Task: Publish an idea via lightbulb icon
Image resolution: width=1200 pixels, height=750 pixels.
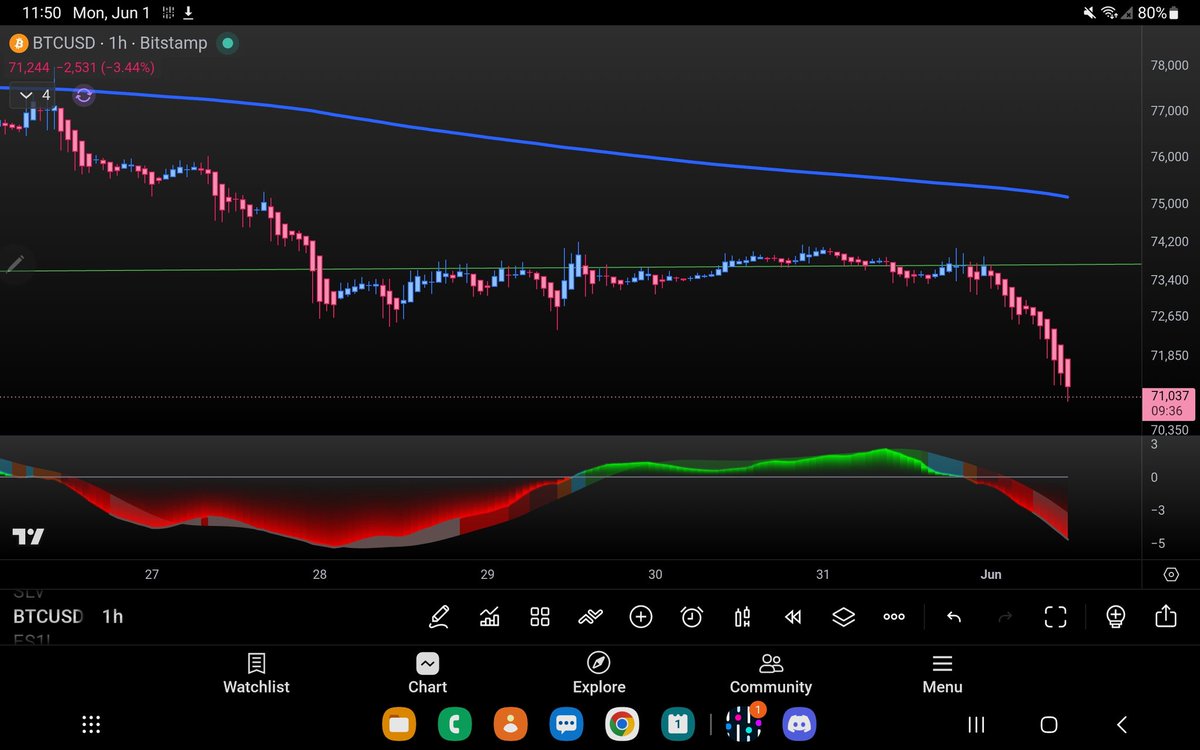Action: click(1116, 616)
